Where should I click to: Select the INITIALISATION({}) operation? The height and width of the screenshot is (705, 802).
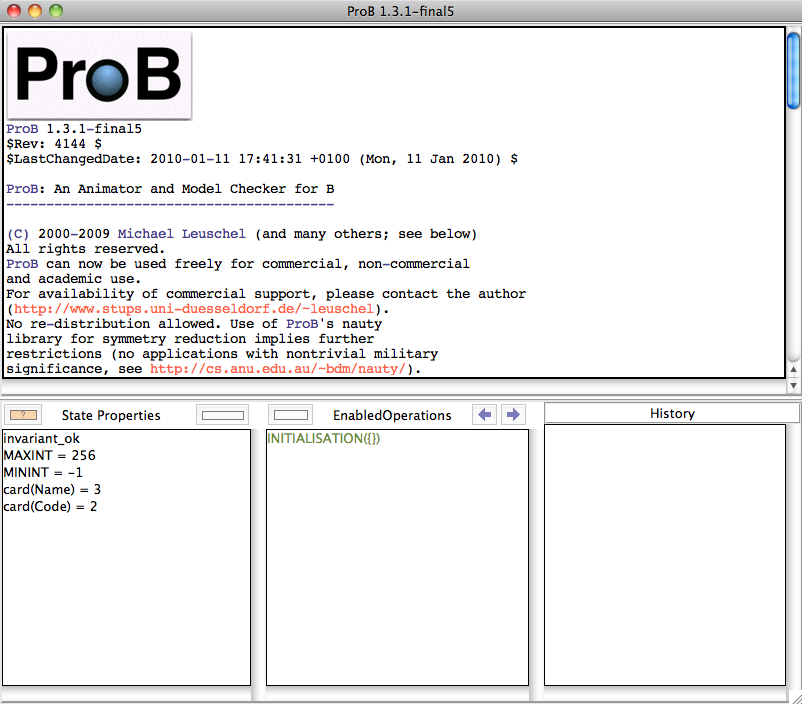click(323, 439)
